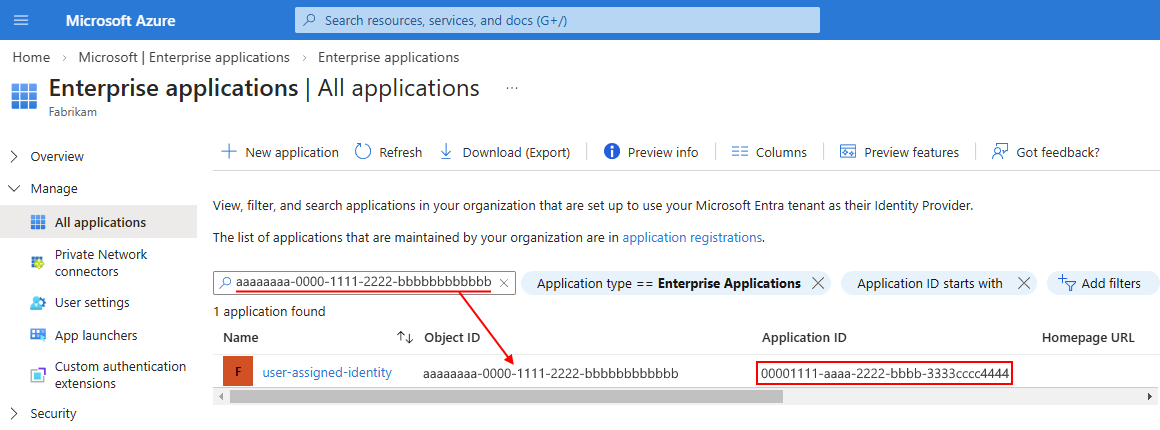Remove the Application type filter
1160x430 pixels.
tap(817, 283)
